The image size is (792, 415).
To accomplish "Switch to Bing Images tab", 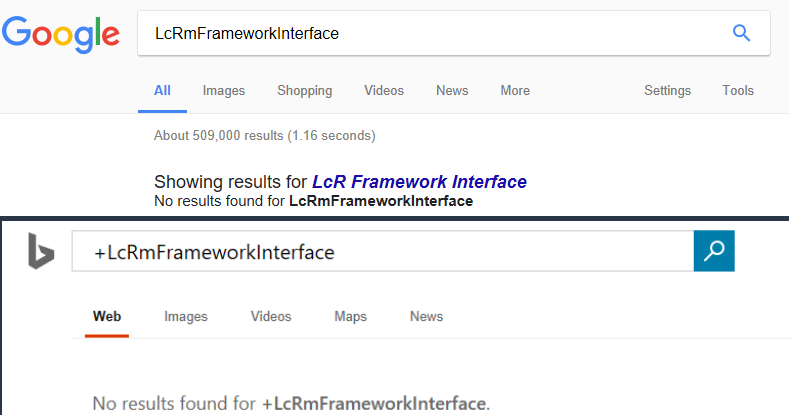I will [x=185, y=317].
